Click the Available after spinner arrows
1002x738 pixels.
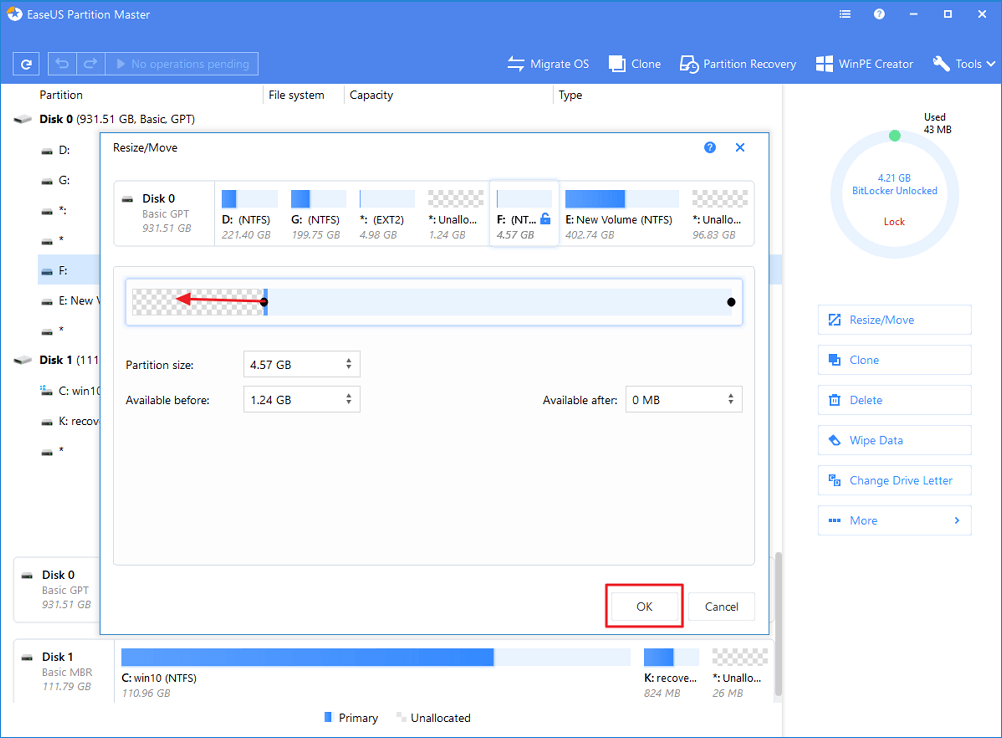point(730,399)
